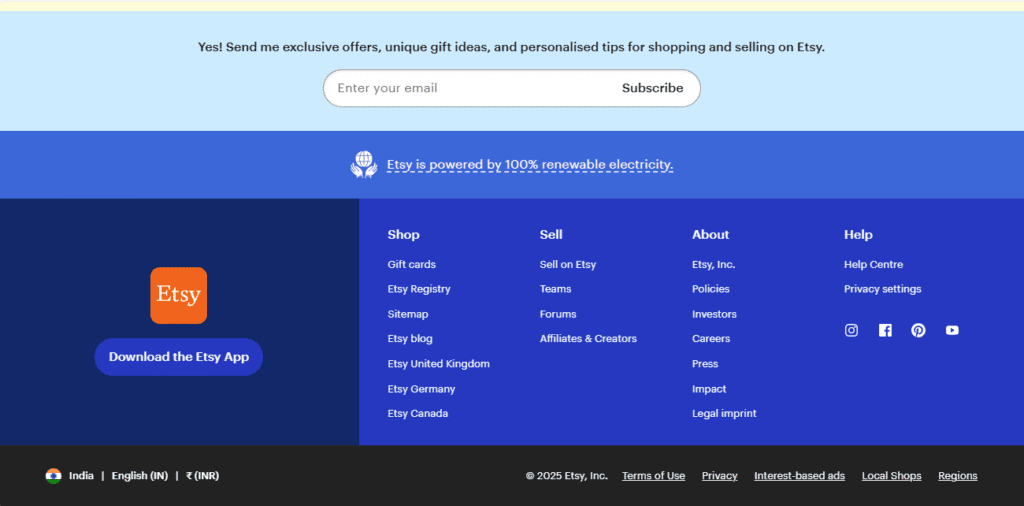Viewport: 1024px width, 506px height.
Task: Change the India region setting
Action: pyautogui.click(x=81, y=476)
